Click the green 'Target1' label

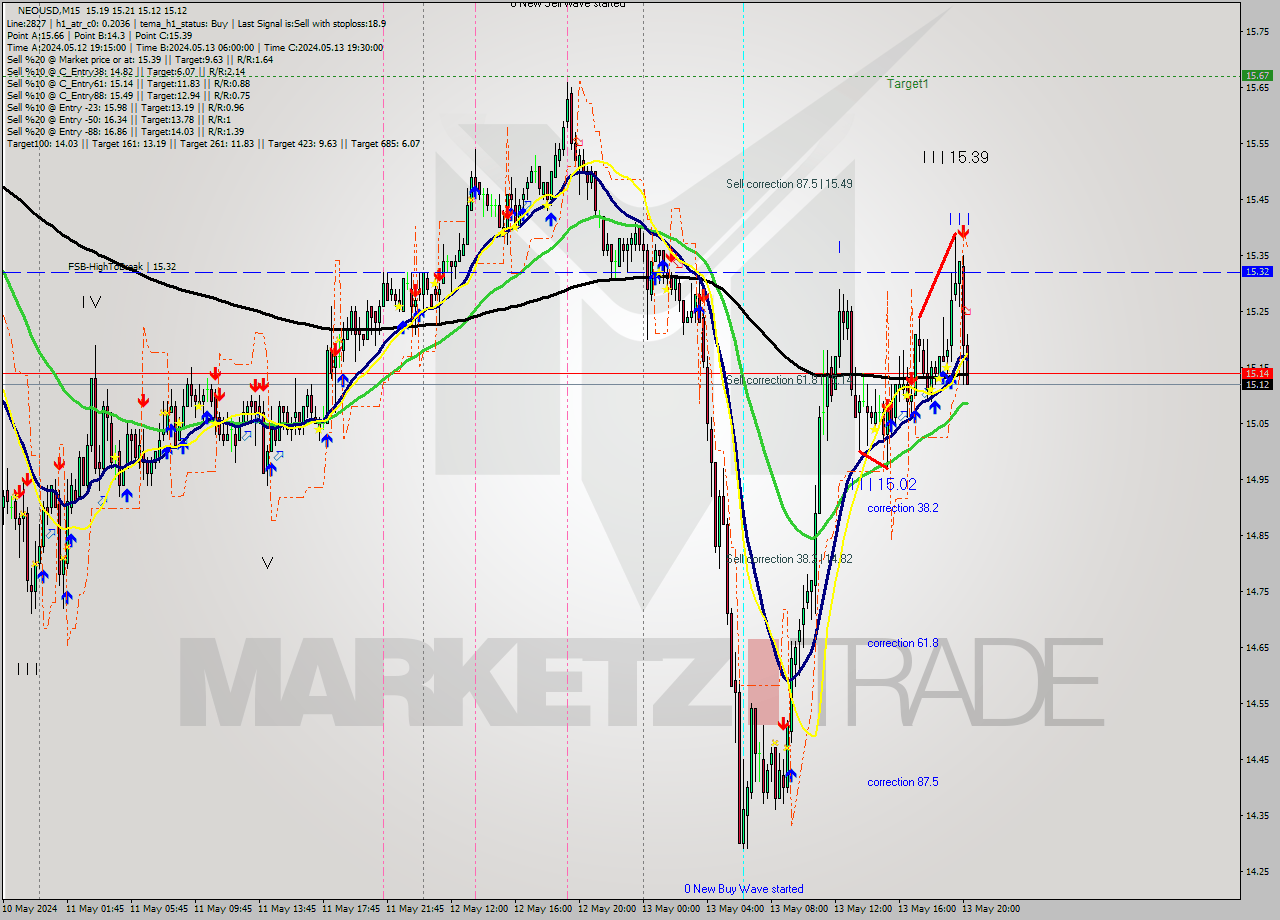click(x=907, y=84)
